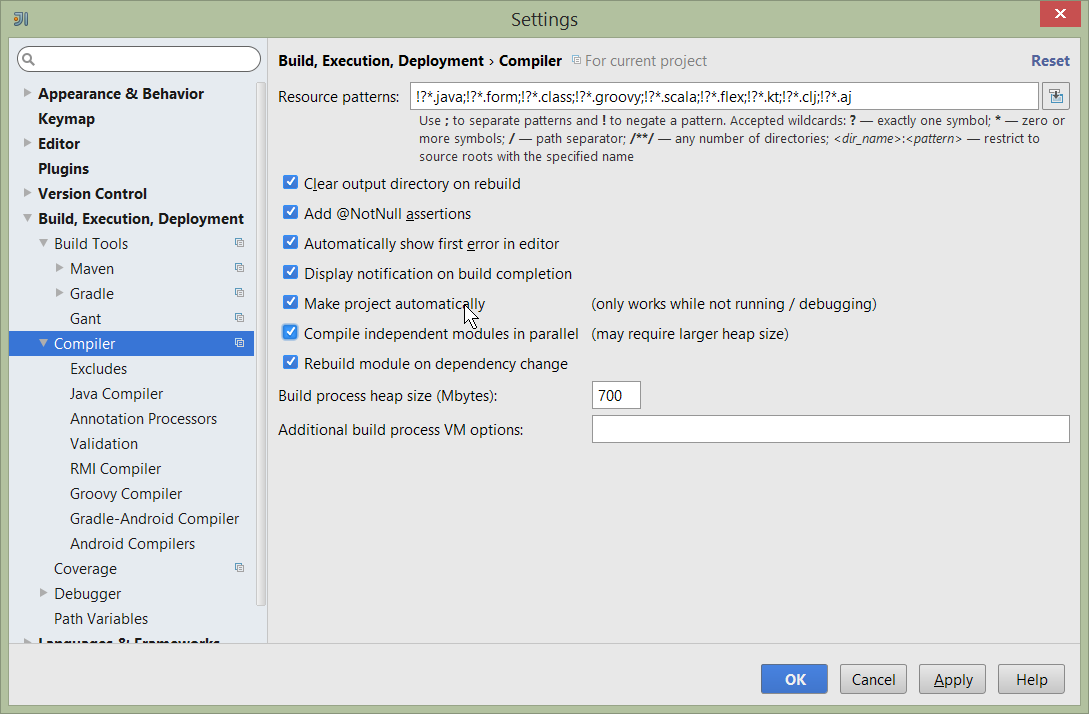Click the project-level icon next to Gradle
Viewport: 1089px width, 714px height.
pyautogui.click(x=239, y=293)
